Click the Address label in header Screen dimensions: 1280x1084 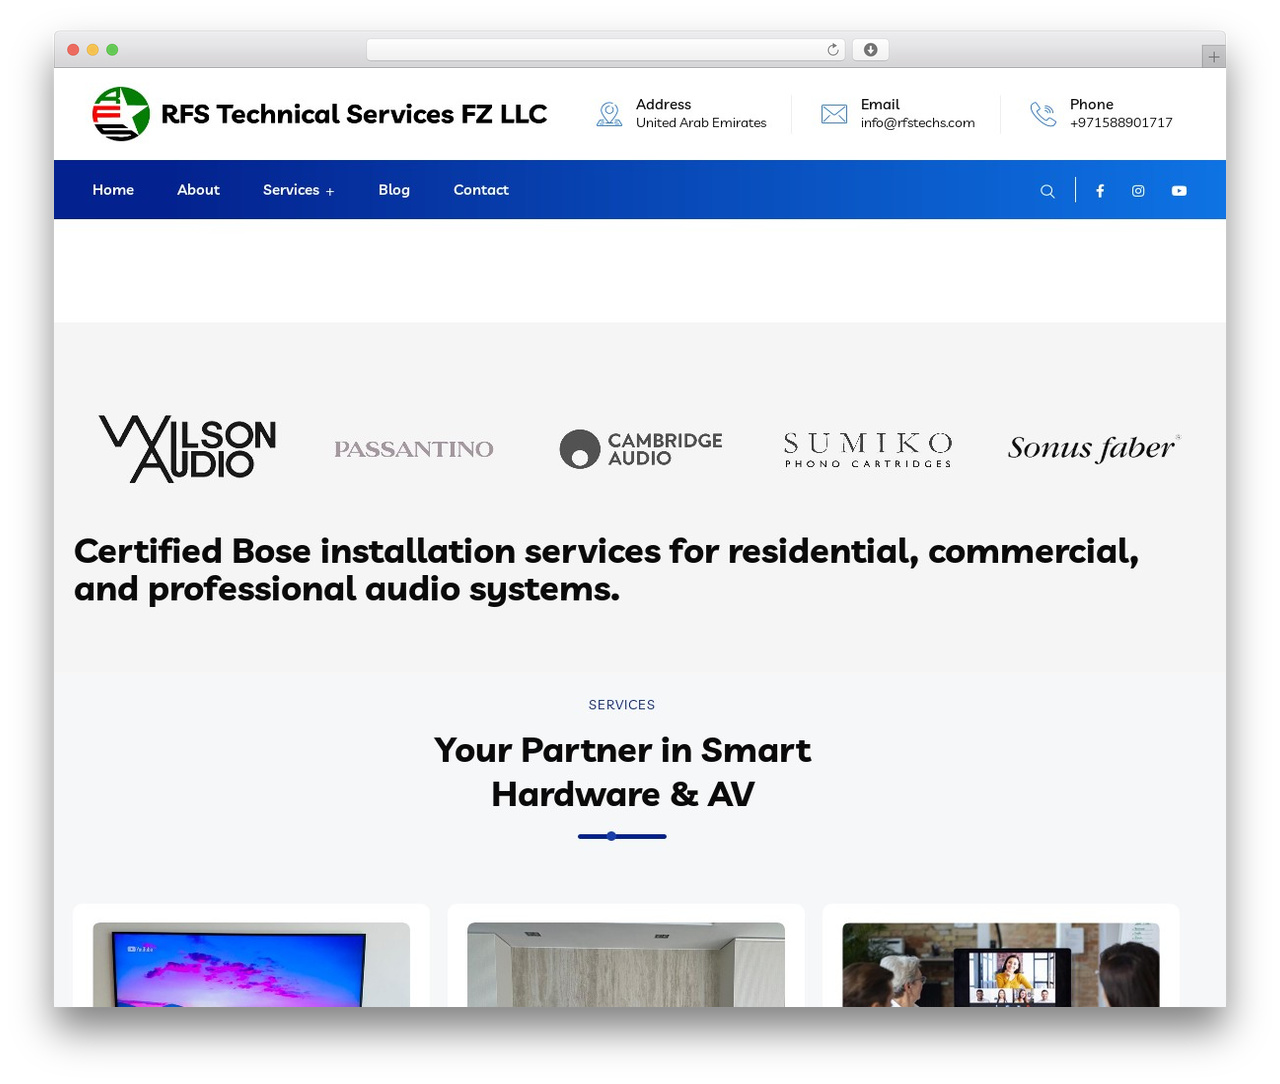[663, 104]
